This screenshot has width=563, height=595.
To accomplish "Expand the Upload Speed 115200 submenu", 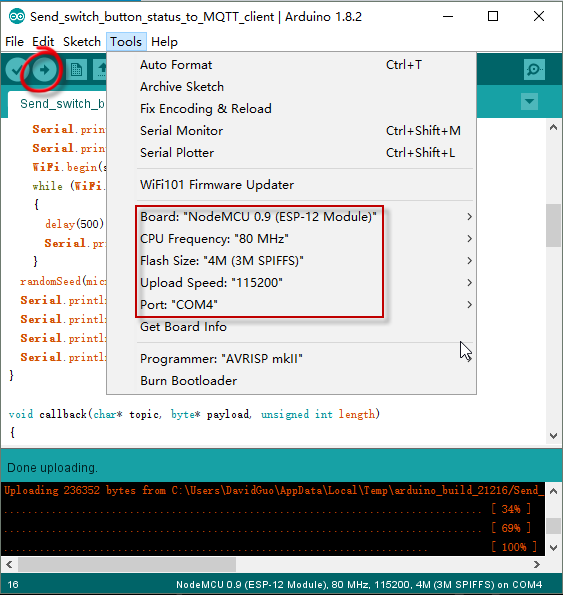I will point(291,283).
